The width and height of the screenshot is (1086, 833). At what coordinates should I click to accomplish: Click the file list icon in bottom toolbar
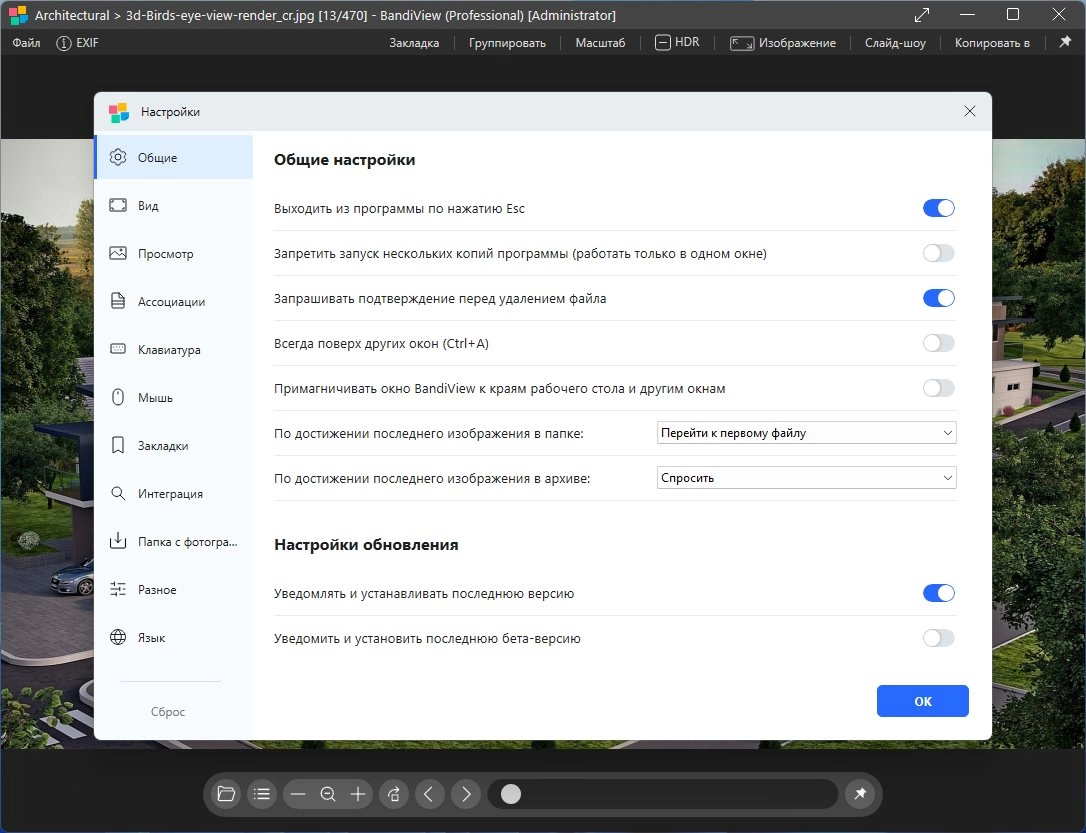tap(262, 794)
